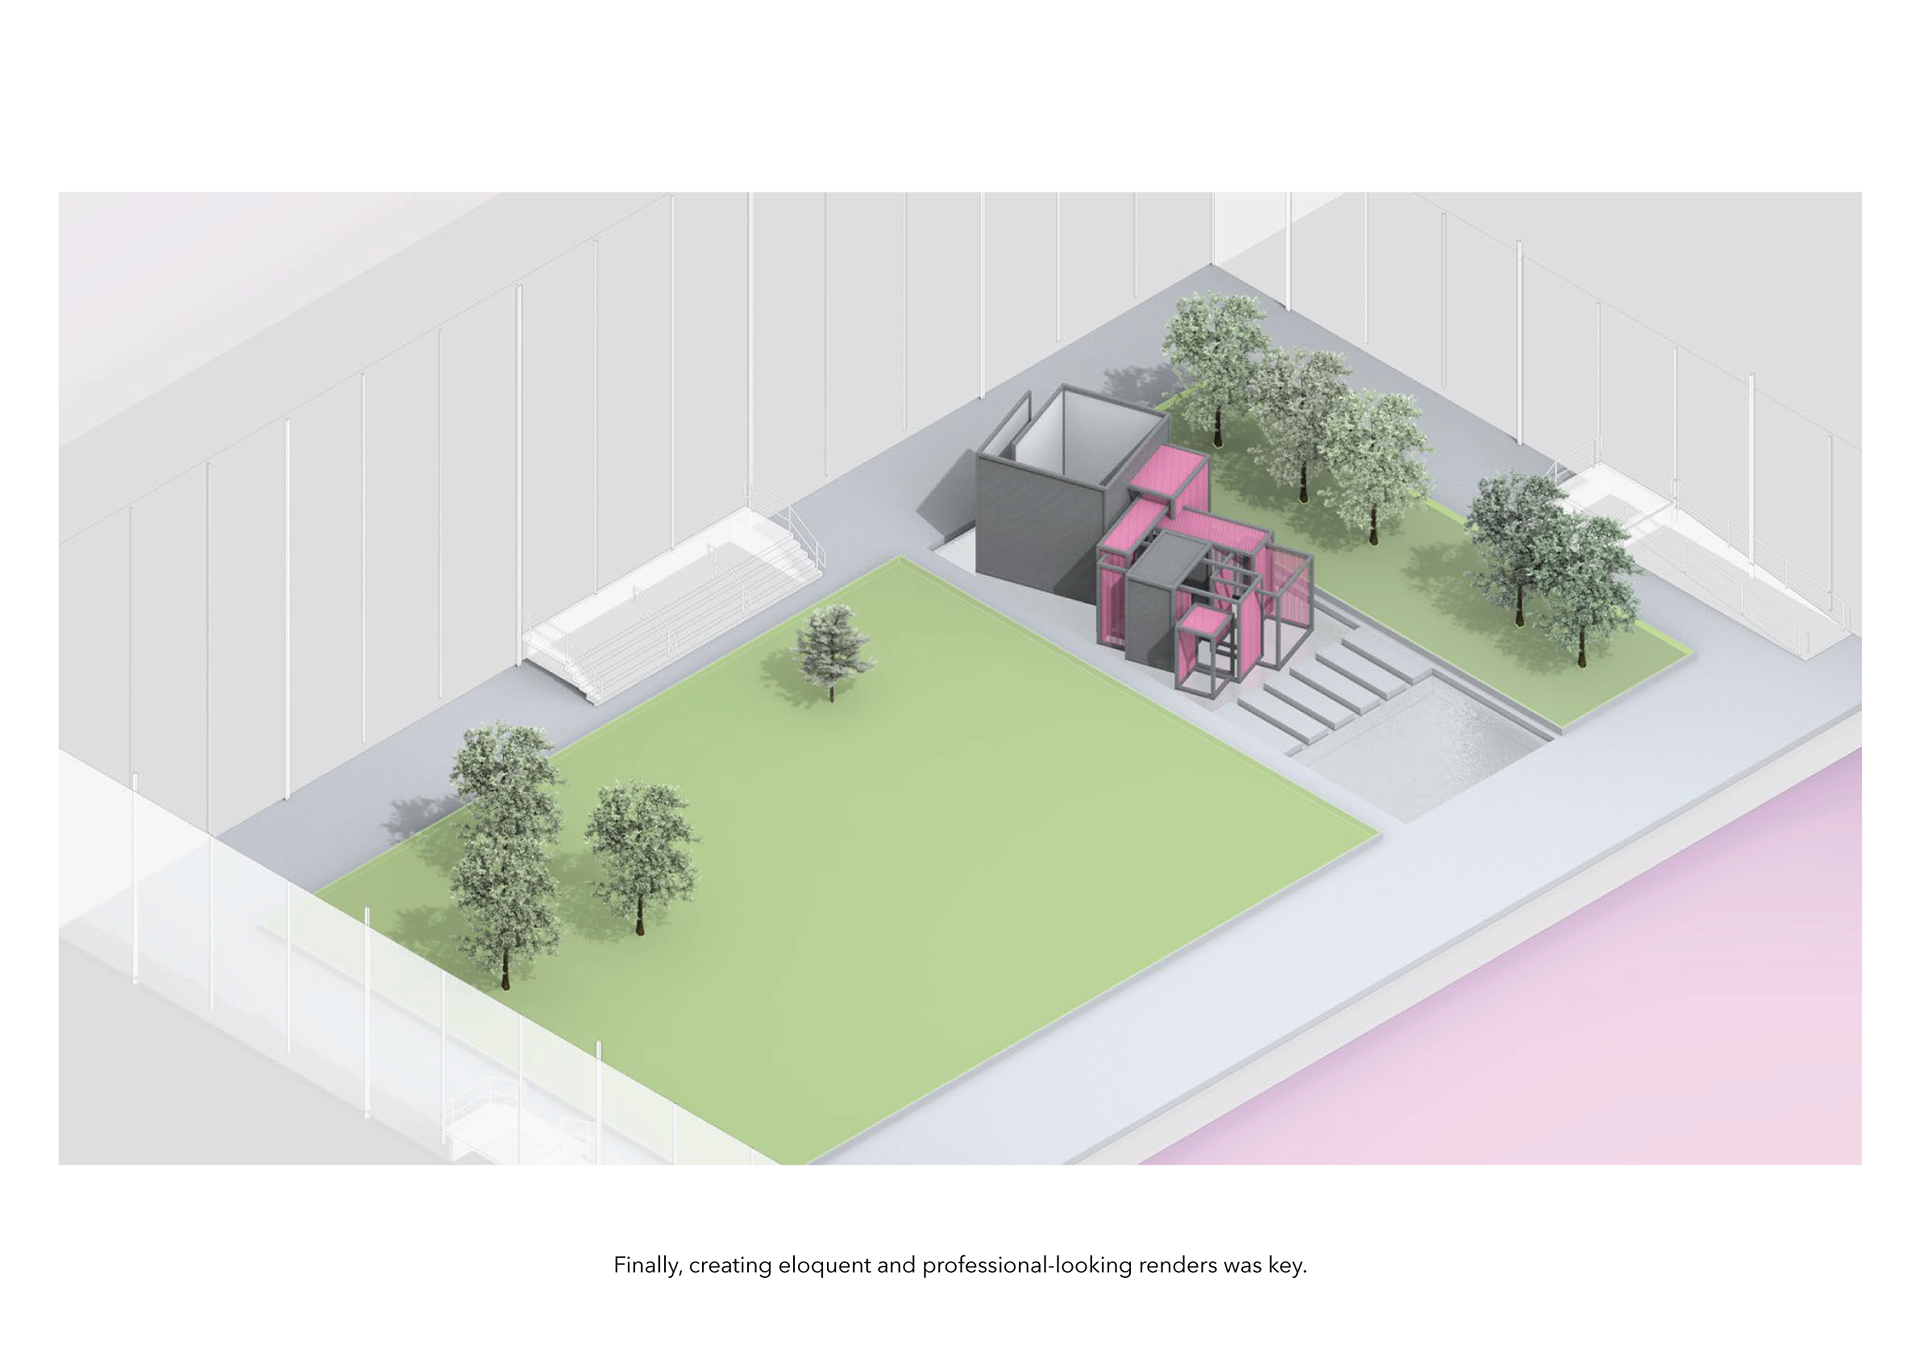The width and height of the screenshot is (1920, 1357).
Task: Click the caption text about professional-looking renders
Action: [960, 1265]
